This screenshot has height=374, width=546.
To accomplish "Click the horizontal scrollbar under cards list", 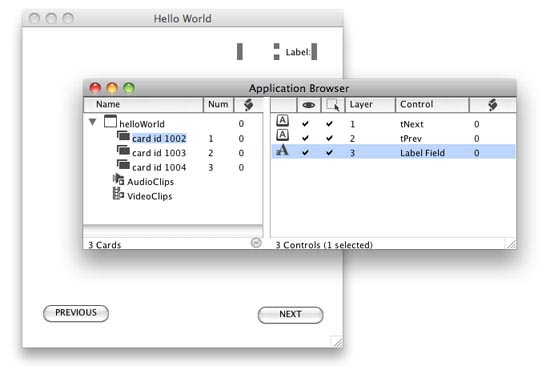I will [x=173, y=231].
